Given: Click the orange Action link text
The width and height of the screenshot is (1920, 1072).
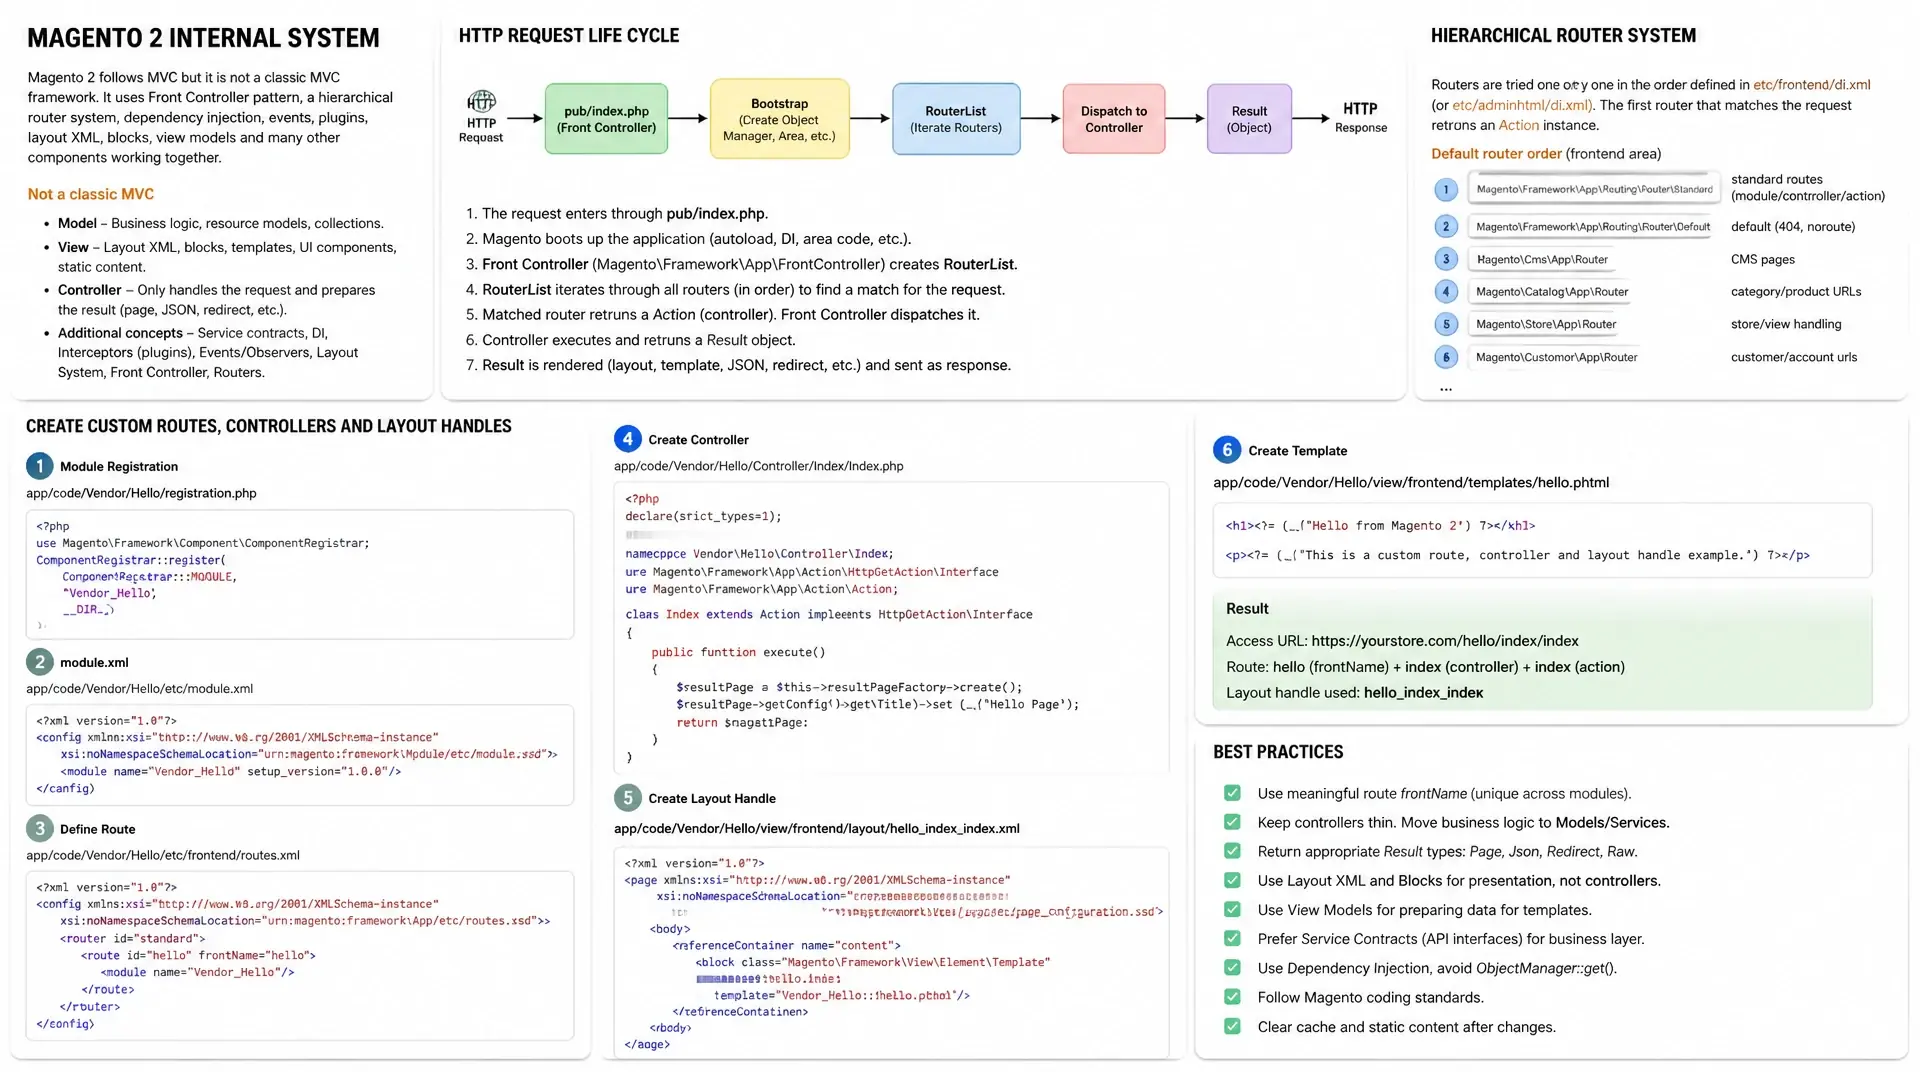Looking at the screenshot, I should (x=1518, y=125).
